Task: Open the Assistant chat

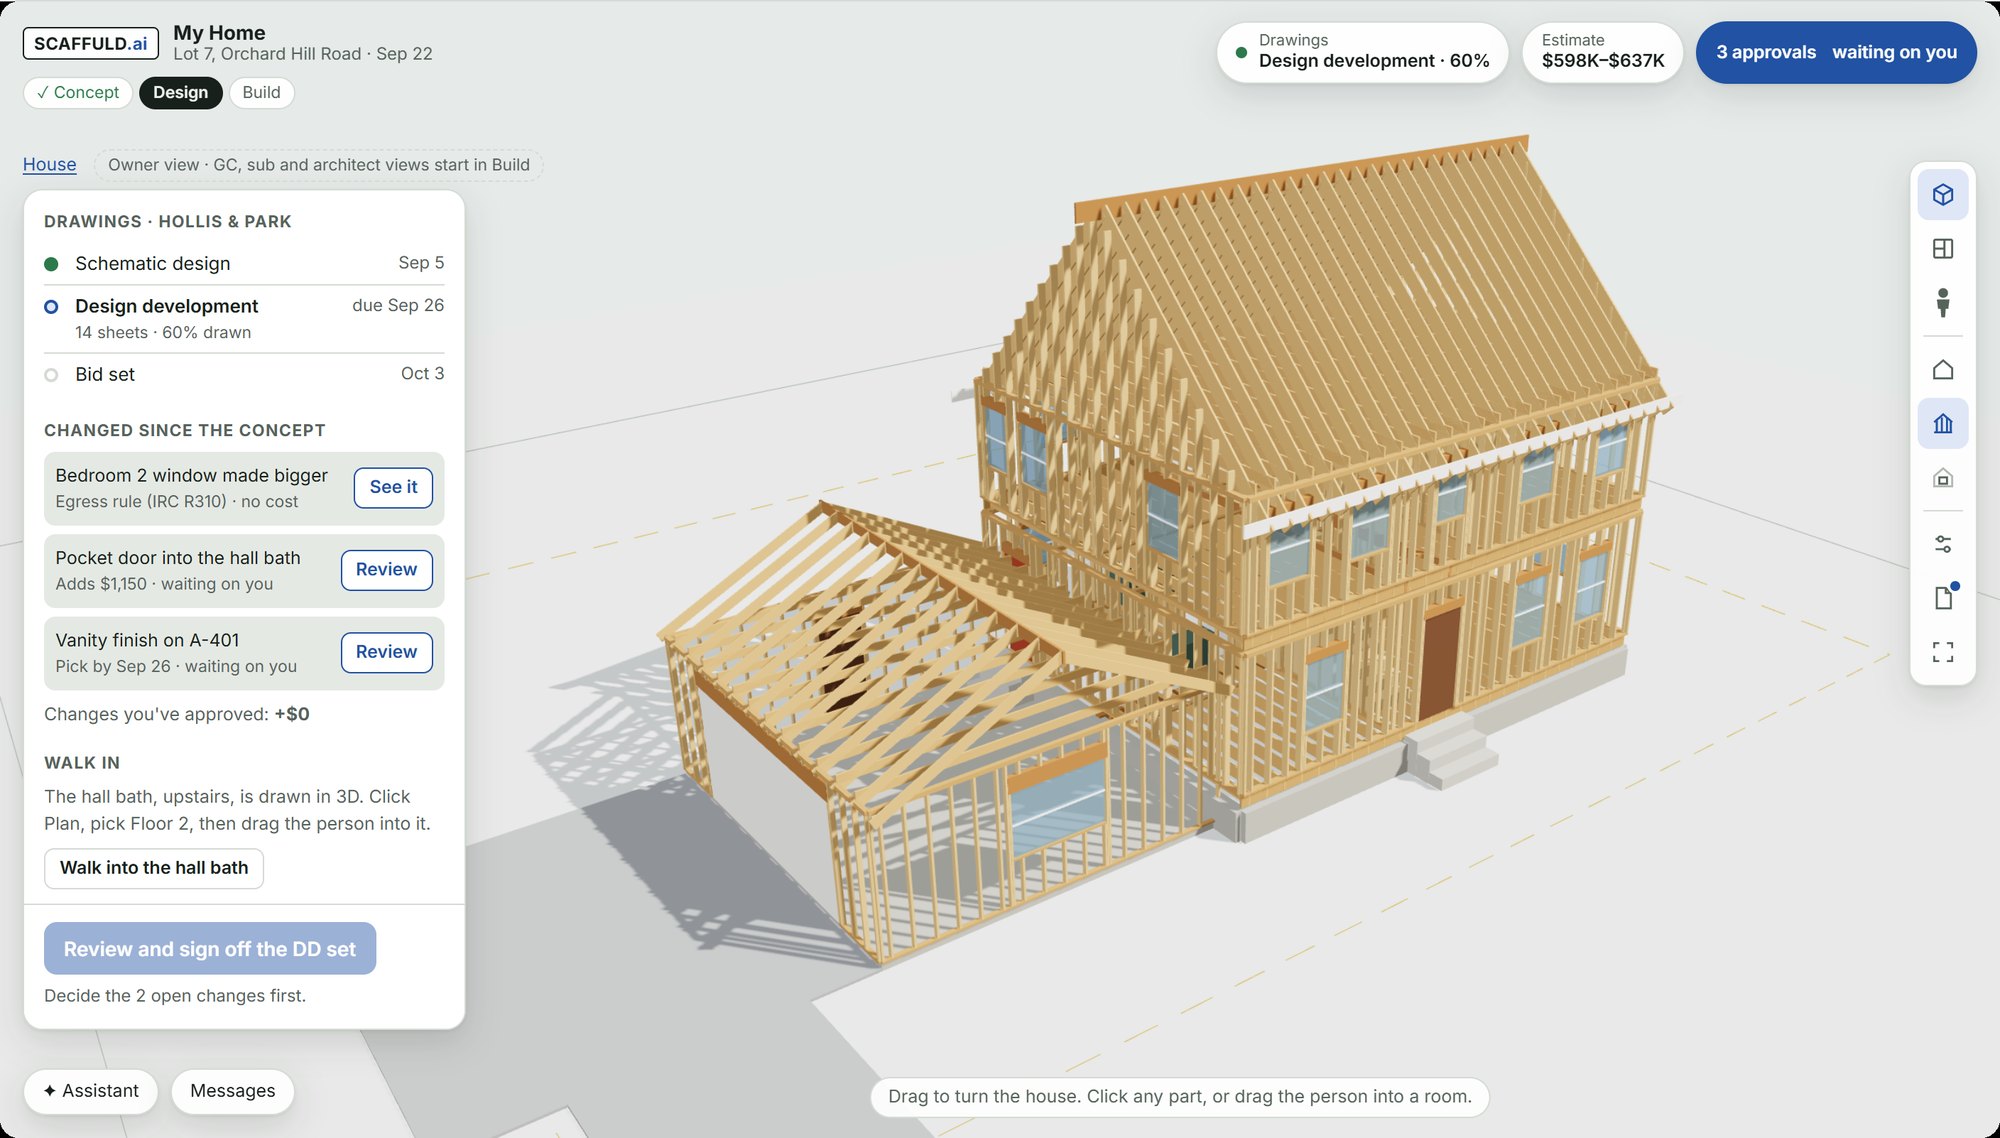Action: click(x=91, y=1091)
